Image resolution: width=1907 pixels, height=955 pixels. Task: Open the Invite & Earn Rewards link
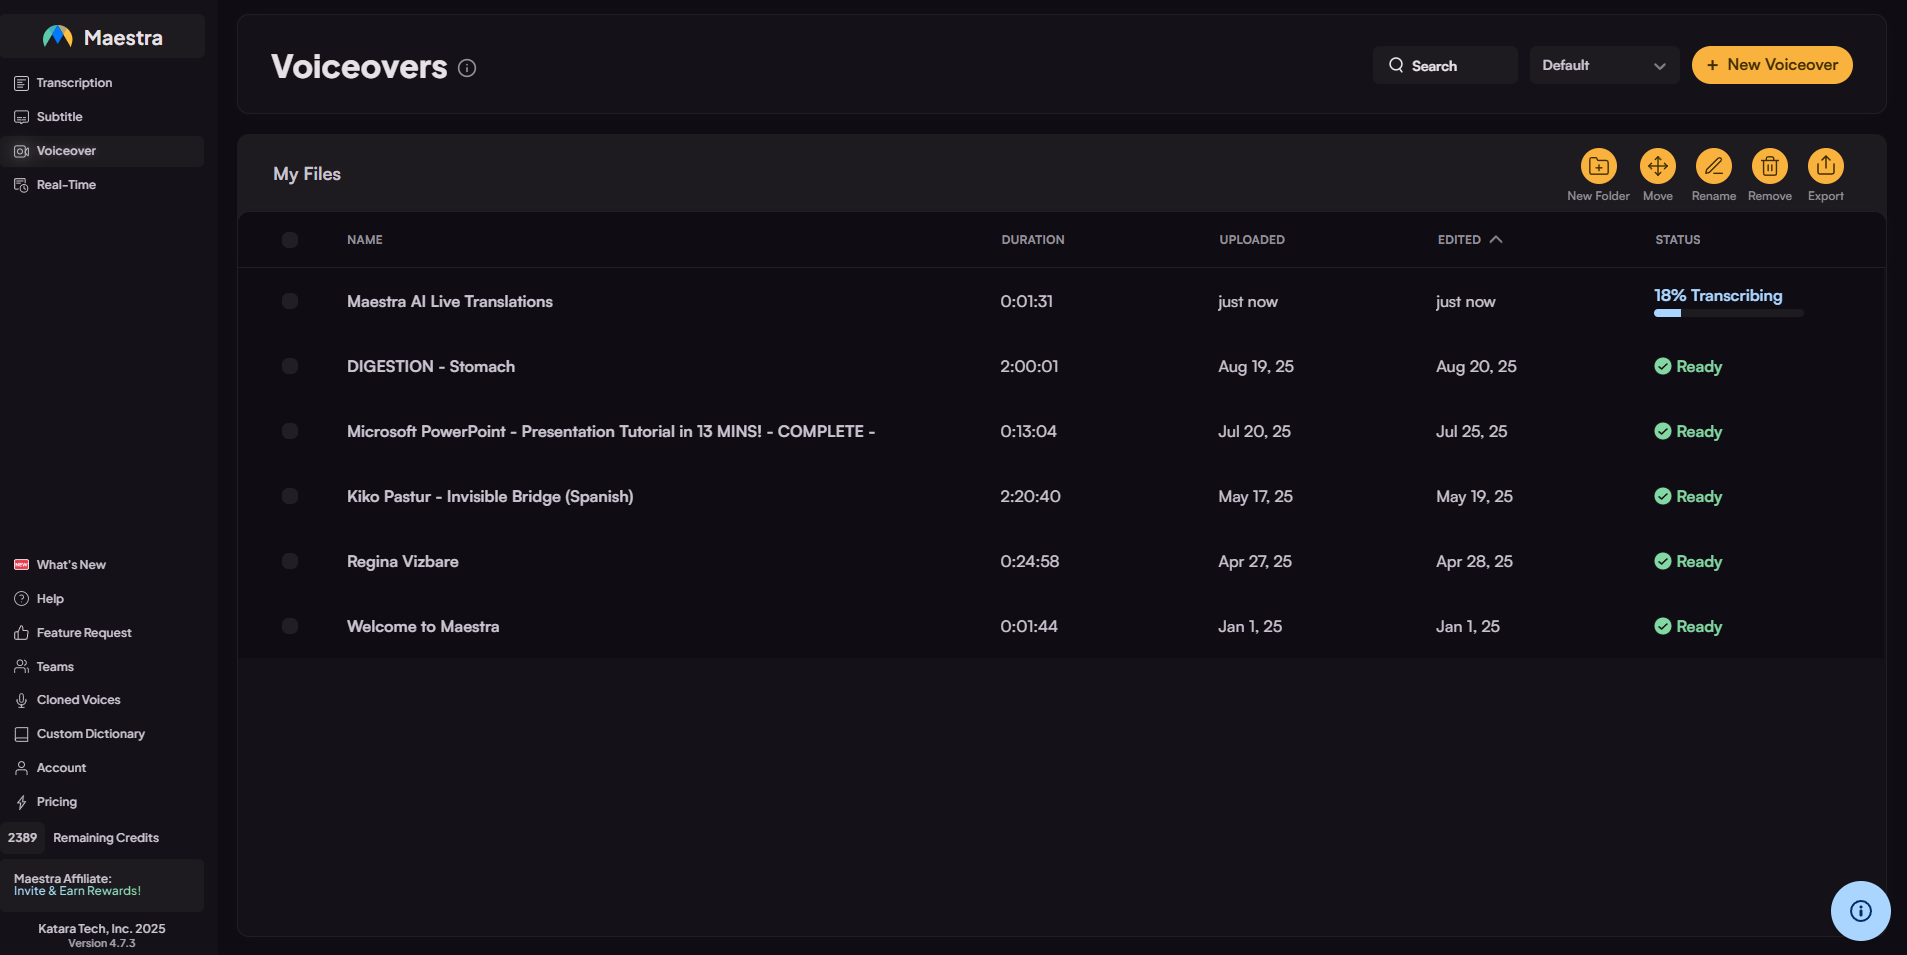[x=77, y=891]
